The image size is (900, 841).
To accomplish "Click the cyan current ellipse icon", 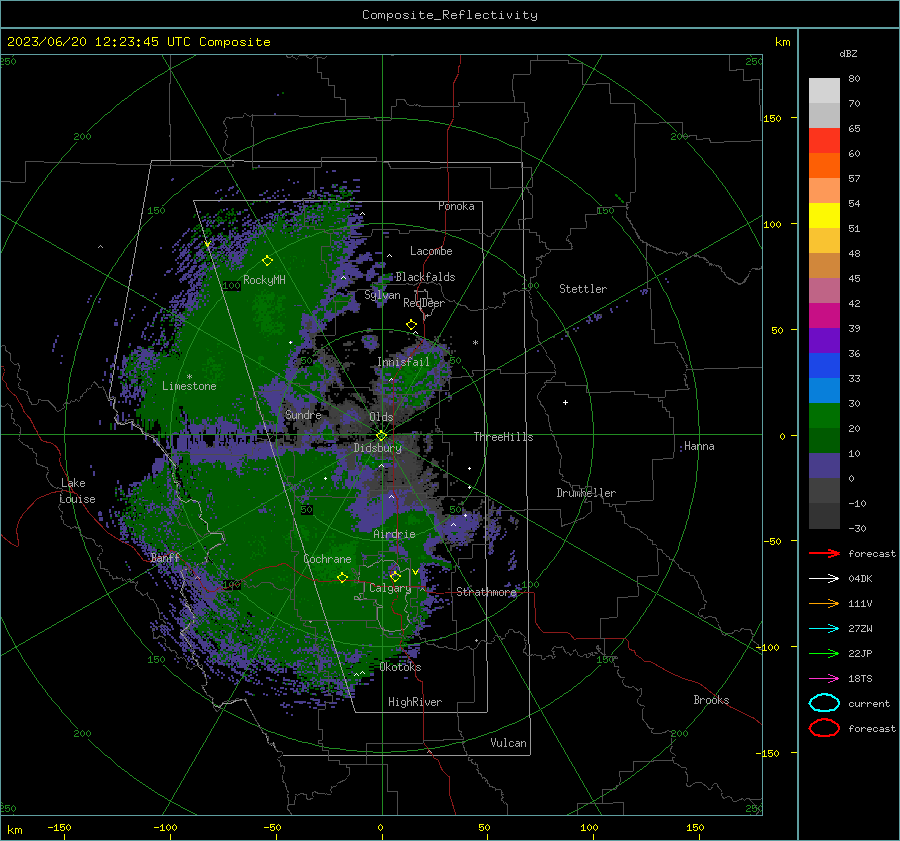I will coord(824,703).
